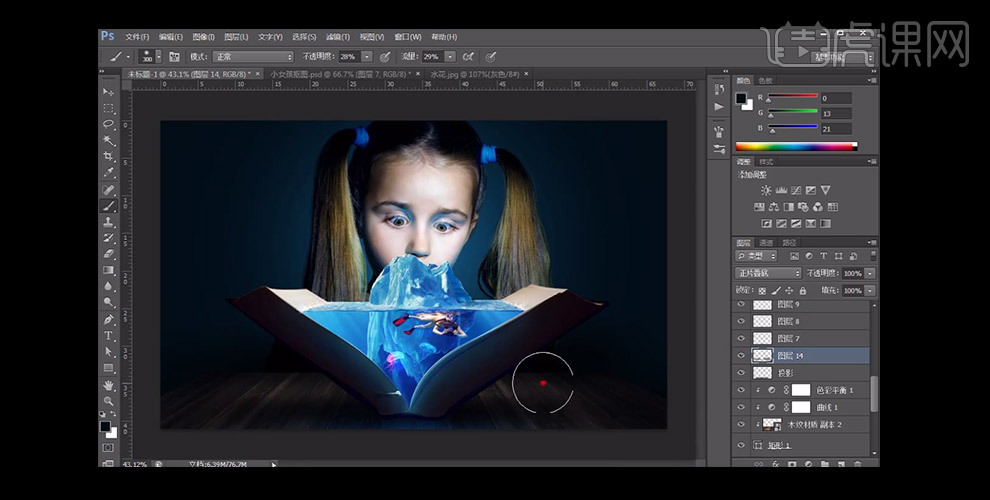Toggle visibility of 曲线 1 layer
This screenshot has width=990, height=500.
coord(741,407)
